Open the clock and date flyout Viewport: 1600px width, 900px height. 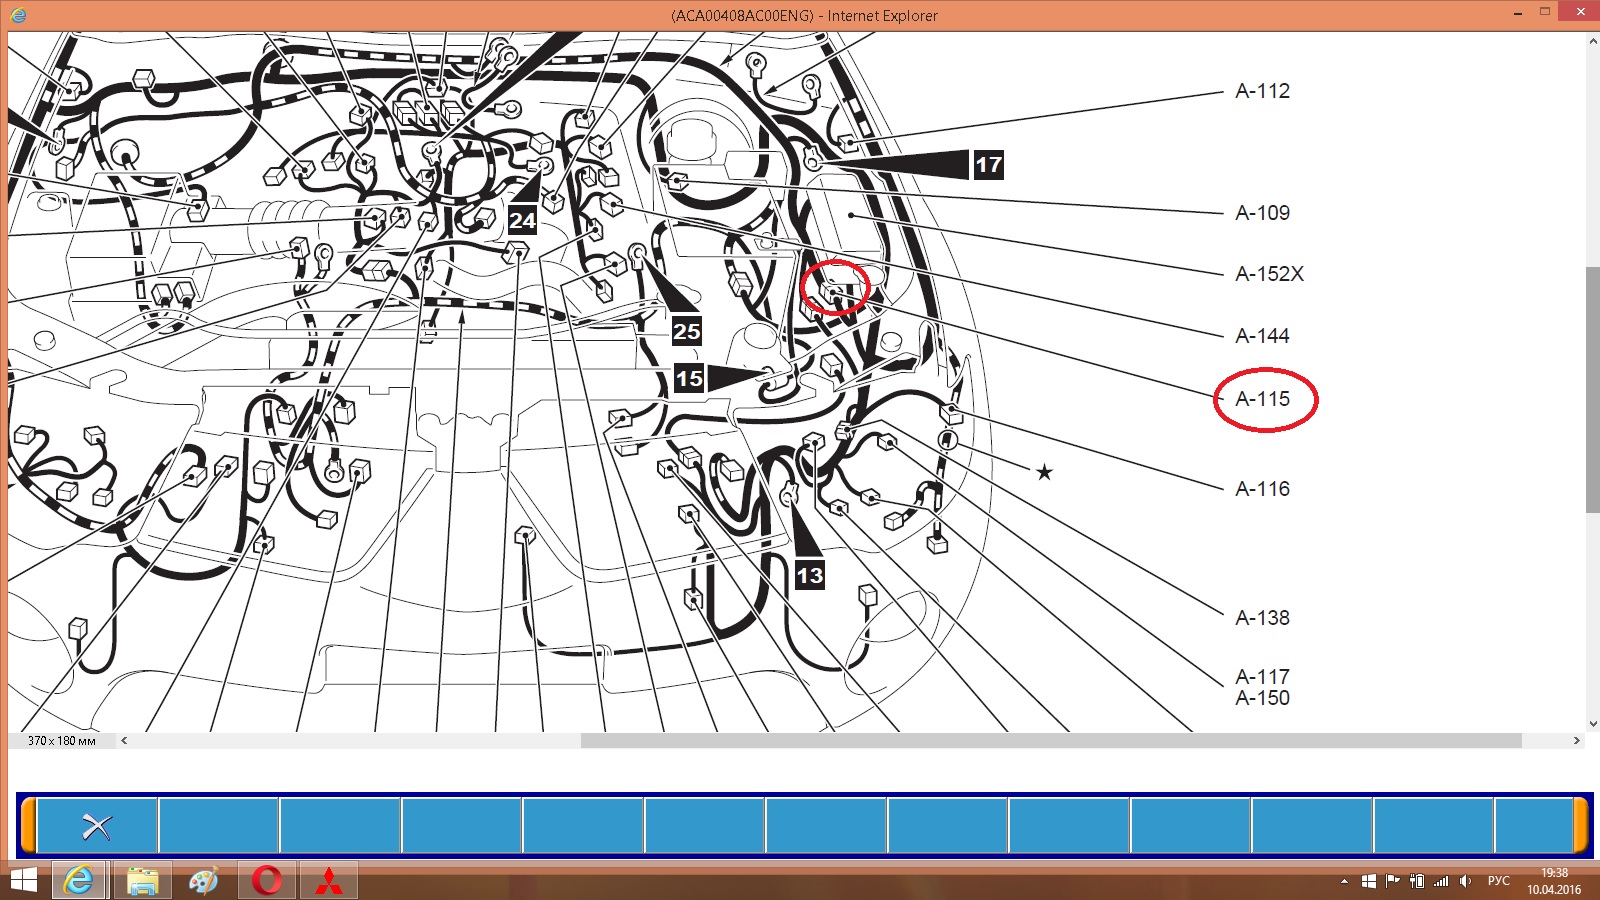coord(1554,881)
